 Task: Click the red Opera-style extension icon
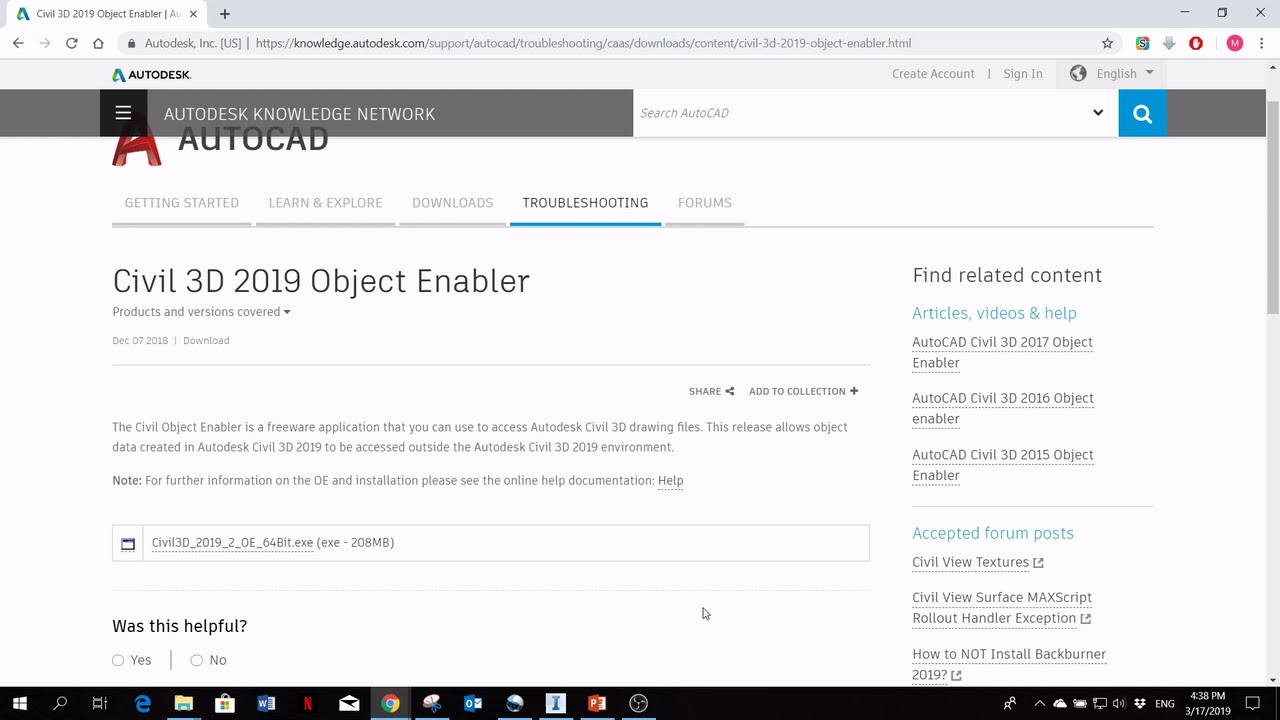coord(1196,43)
